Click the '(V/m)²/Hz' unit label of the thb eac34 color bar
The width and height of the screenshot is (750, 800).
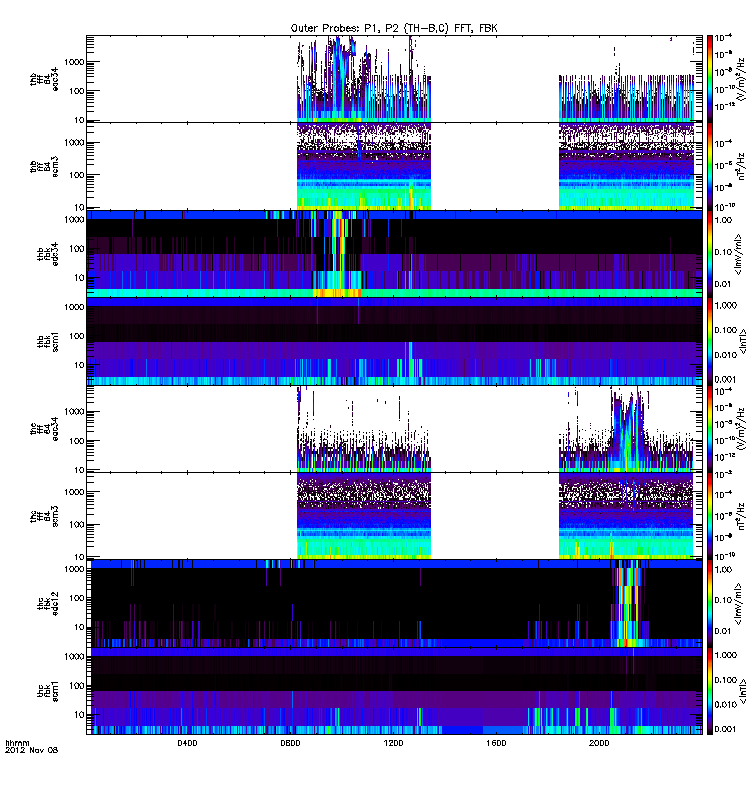click(x=742, y=79)
